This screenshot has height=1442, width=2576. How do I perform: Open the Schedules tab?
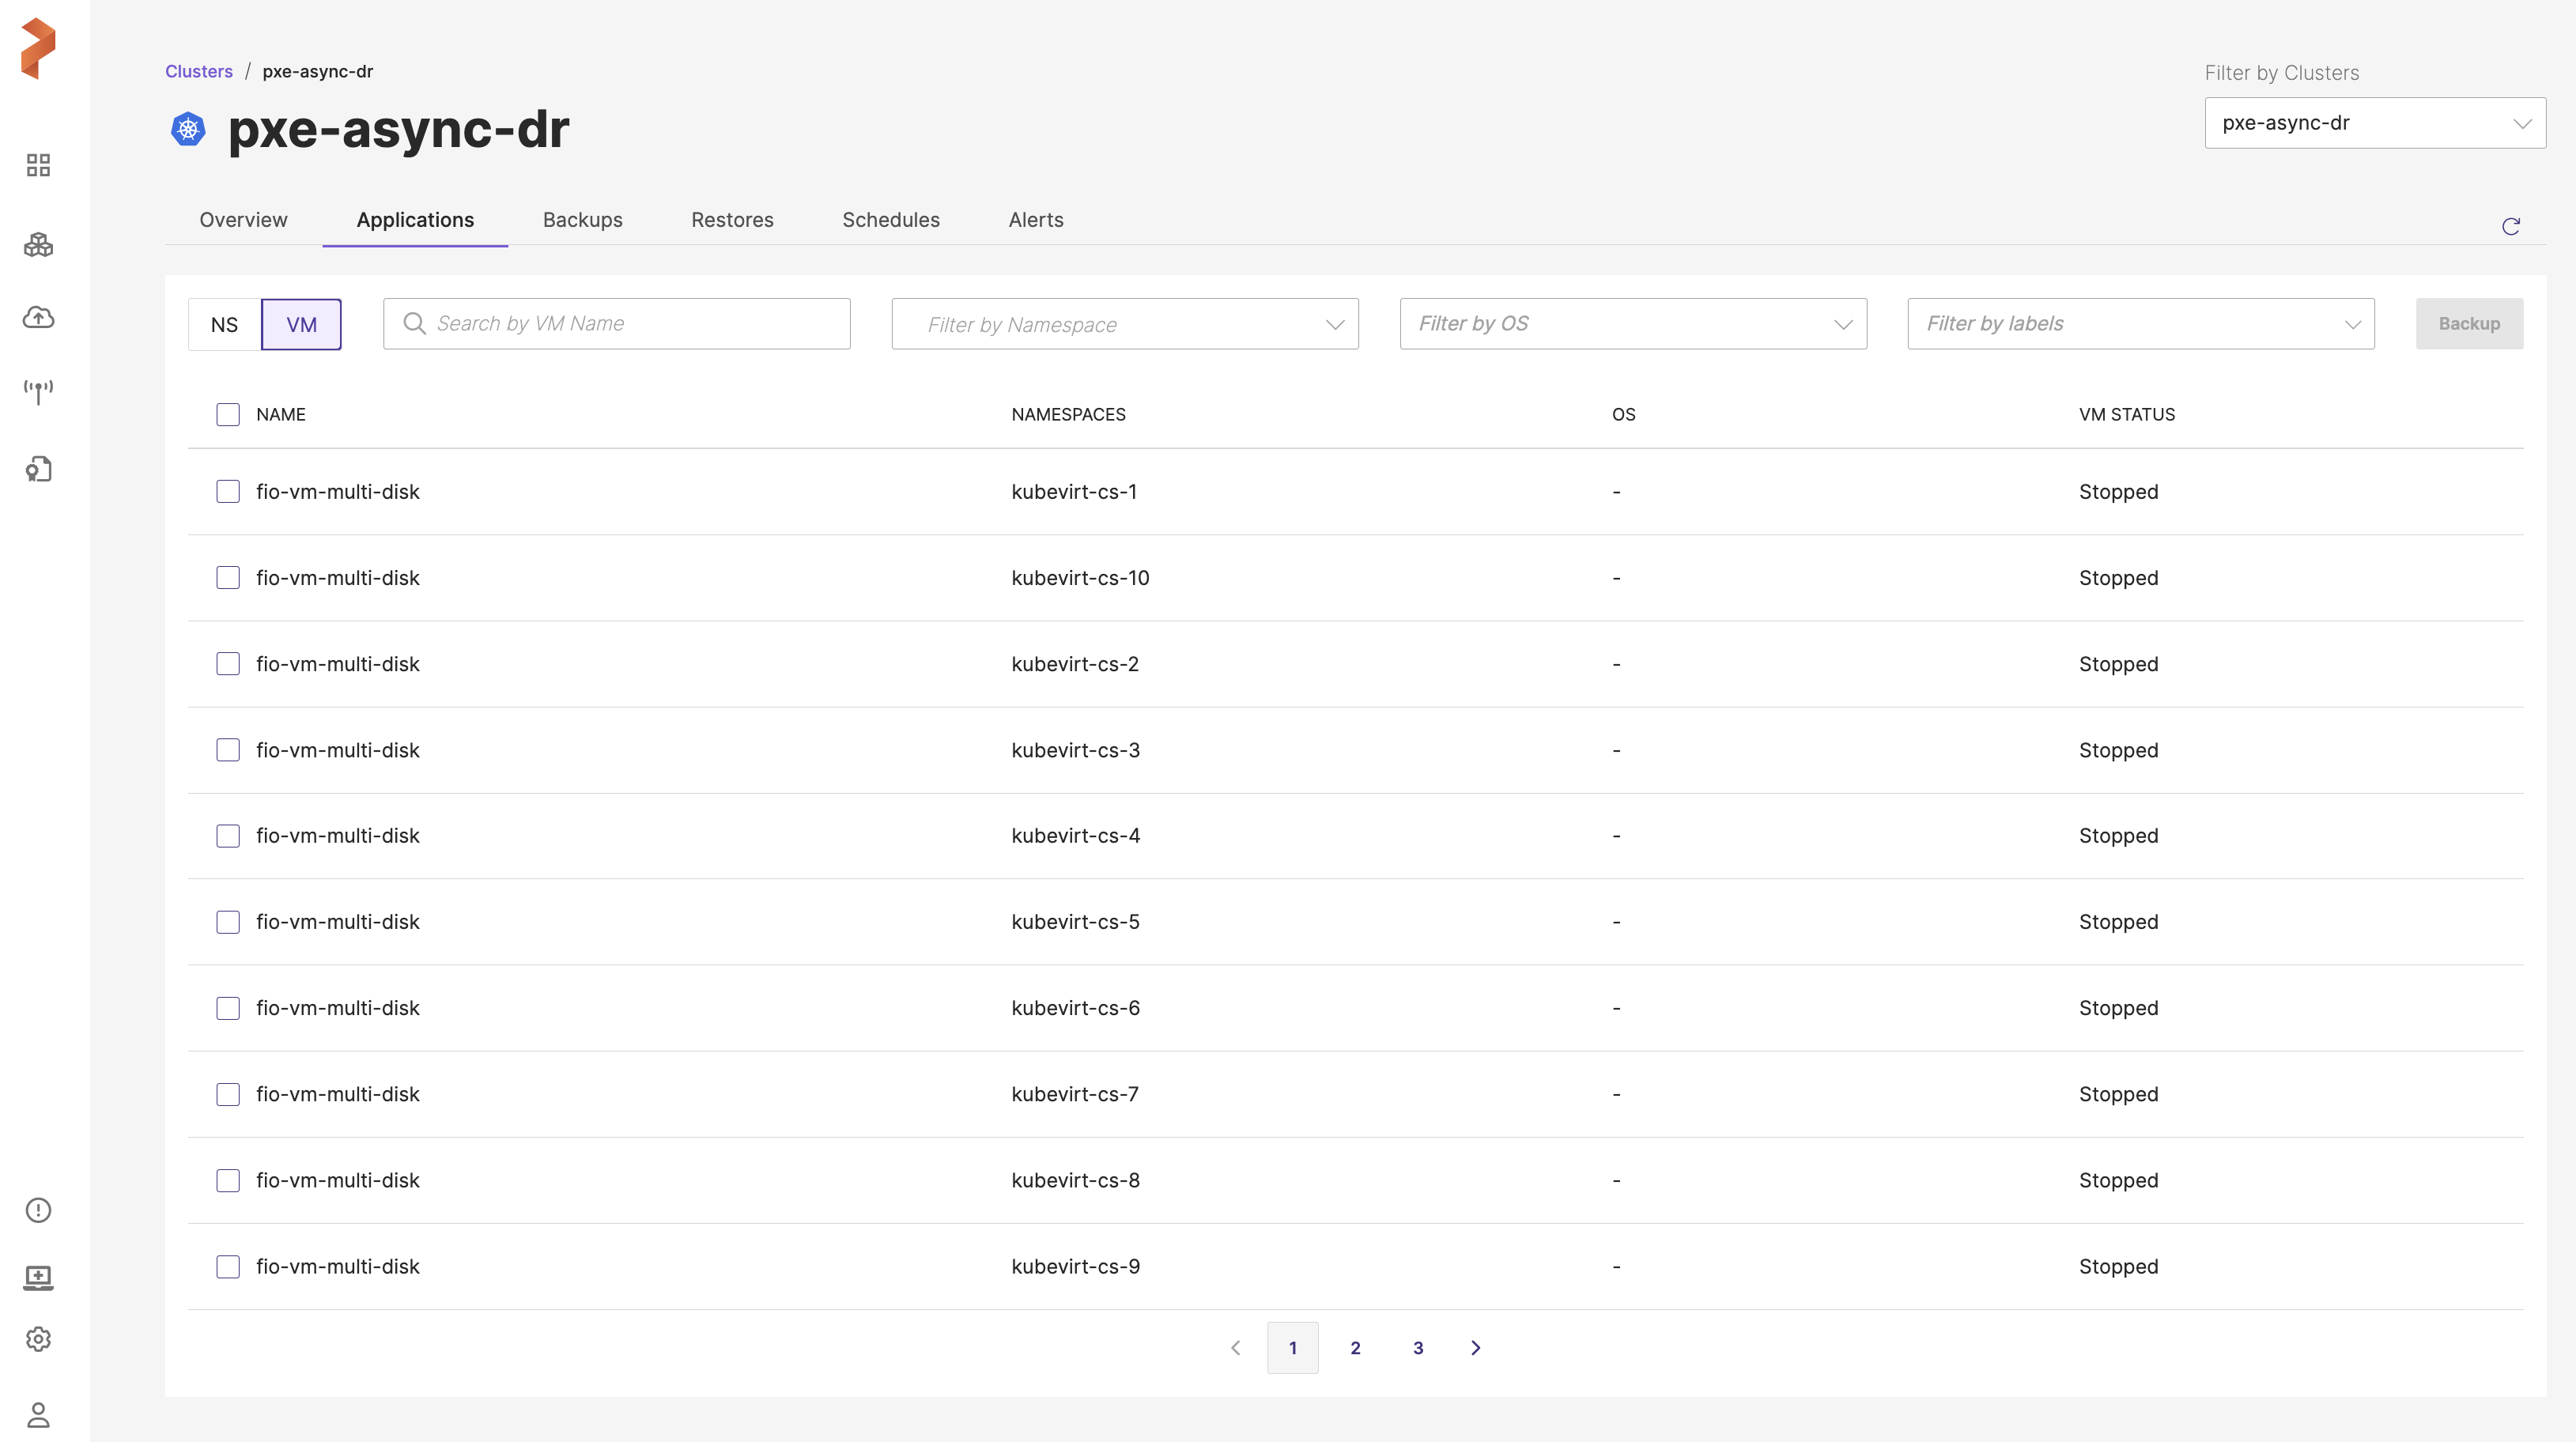(x=890, y=220)
